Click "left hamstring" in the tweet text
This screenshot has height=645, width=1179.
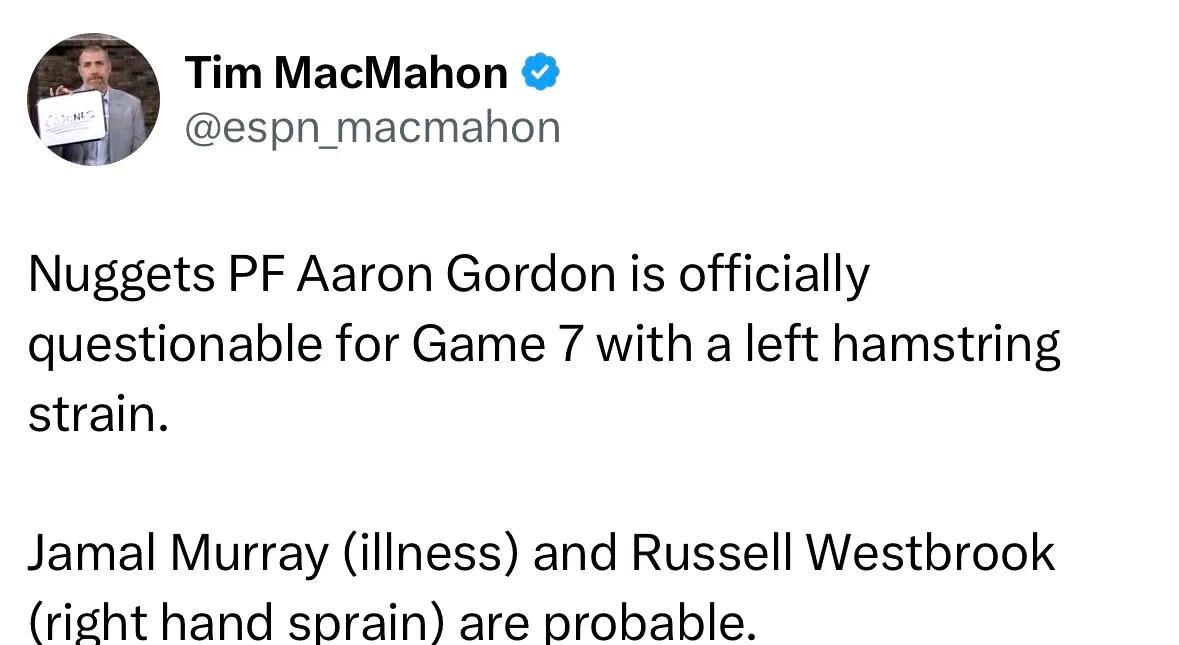click(x=902, y=346)
